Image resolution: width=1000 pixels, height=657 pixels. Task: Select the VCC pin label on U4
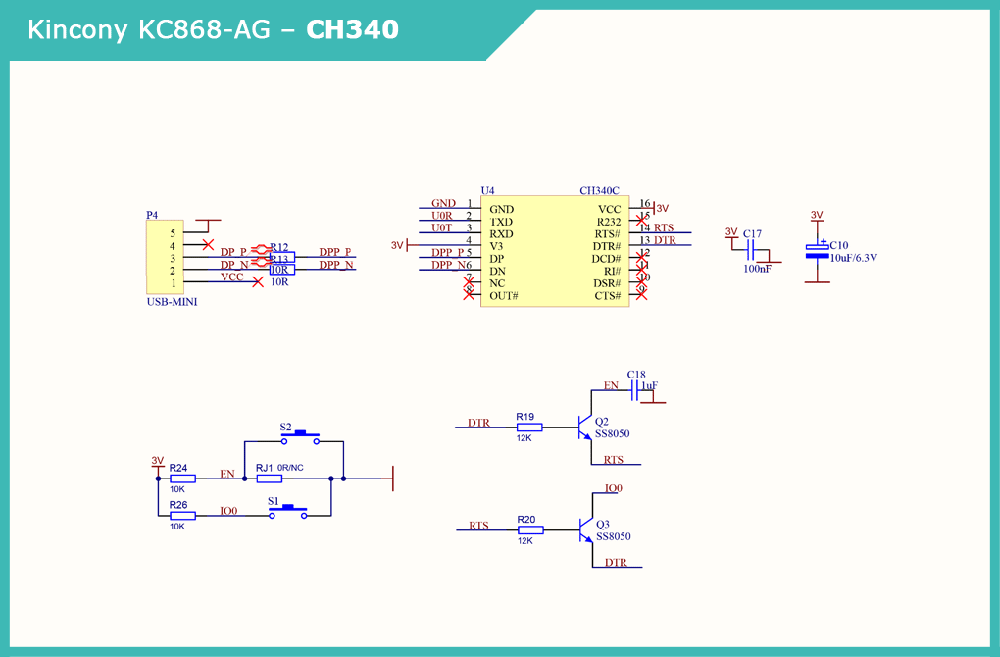[x=609, y=209]
